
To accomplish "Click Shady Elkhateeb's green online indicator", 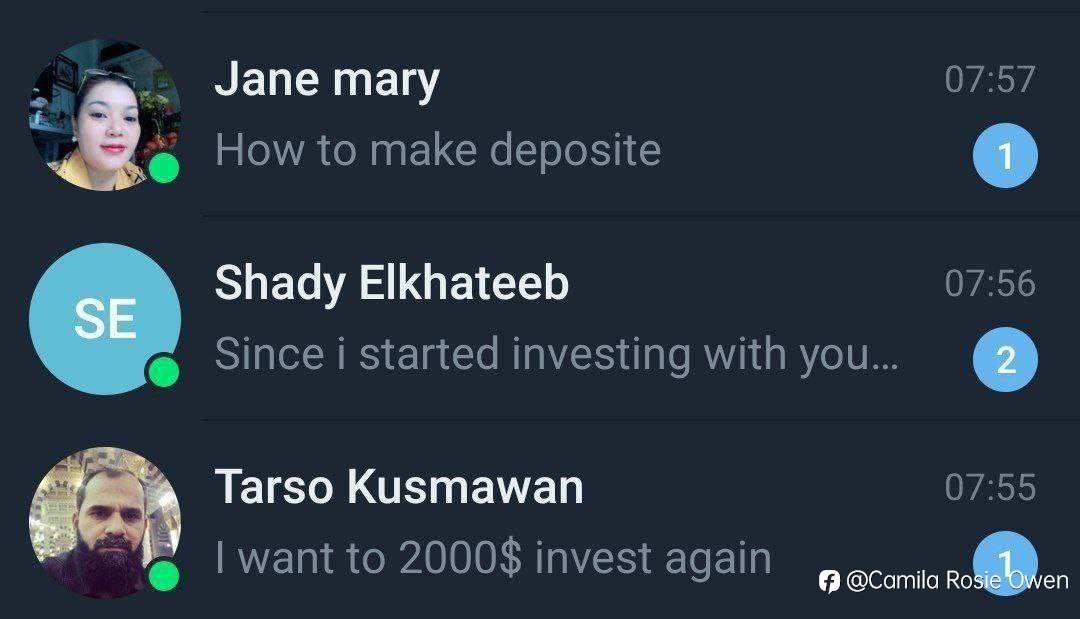I will (x=163, y=372).
